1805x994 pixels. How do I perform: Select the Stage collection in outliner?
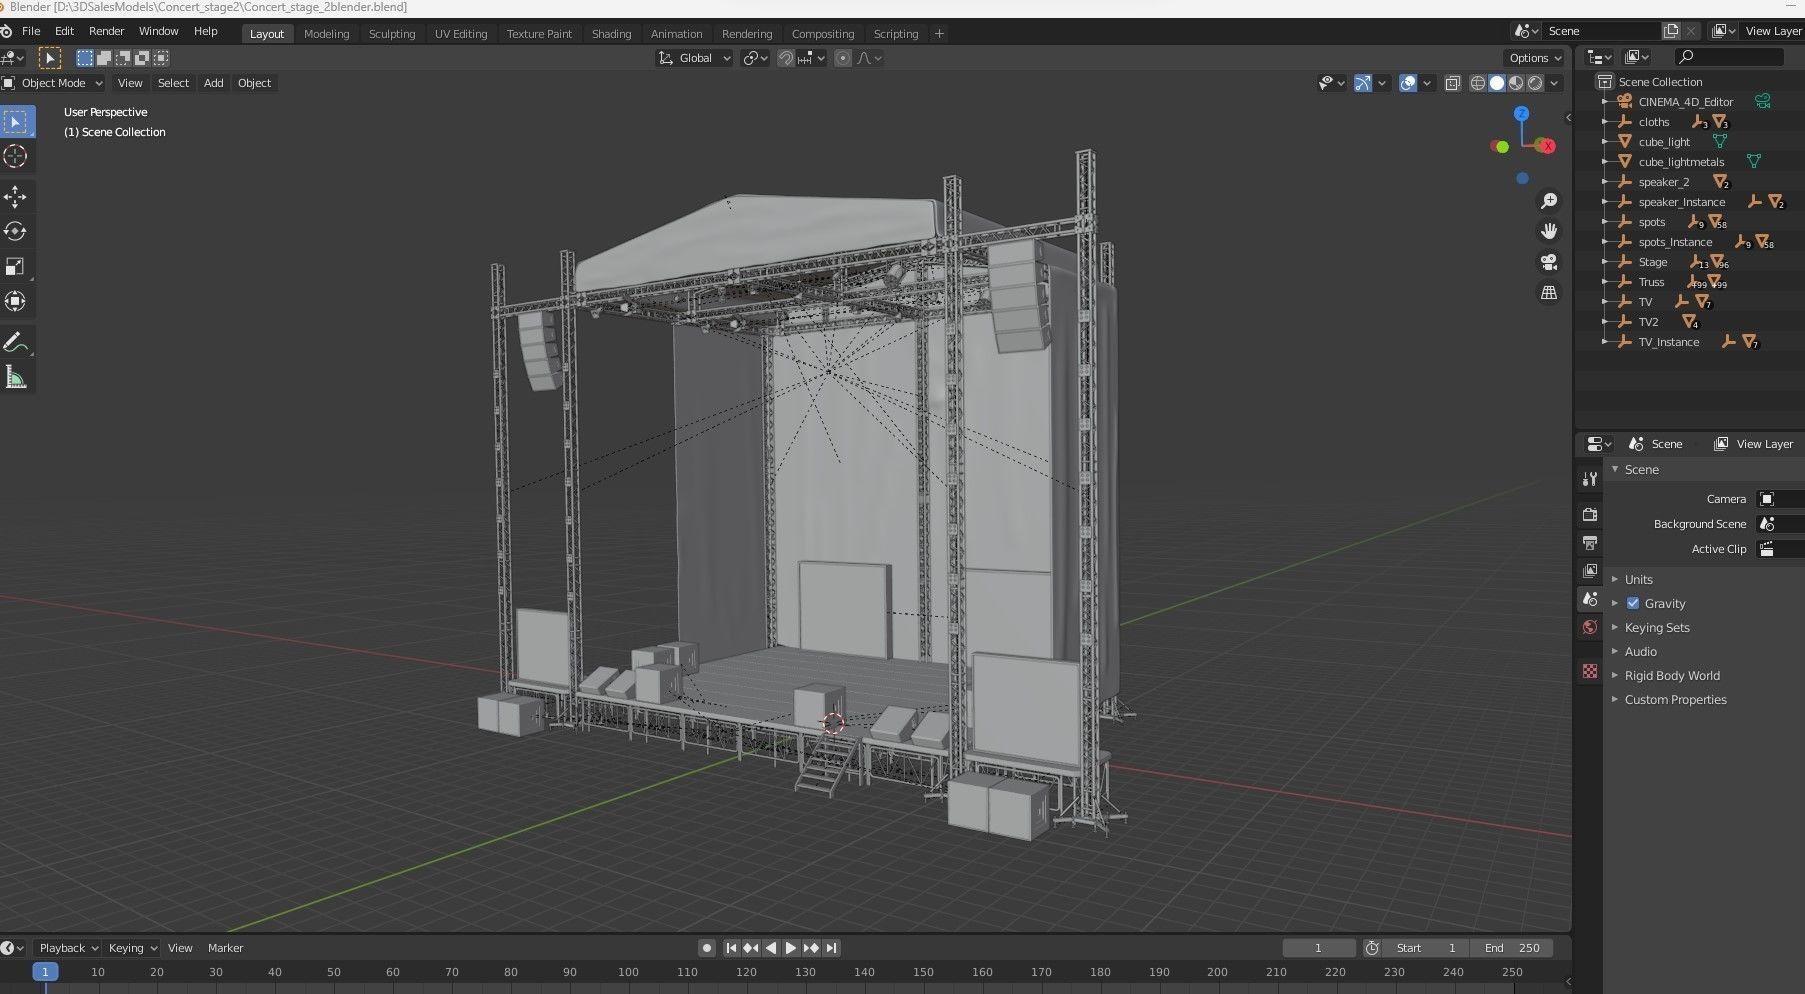(1652, 262)
